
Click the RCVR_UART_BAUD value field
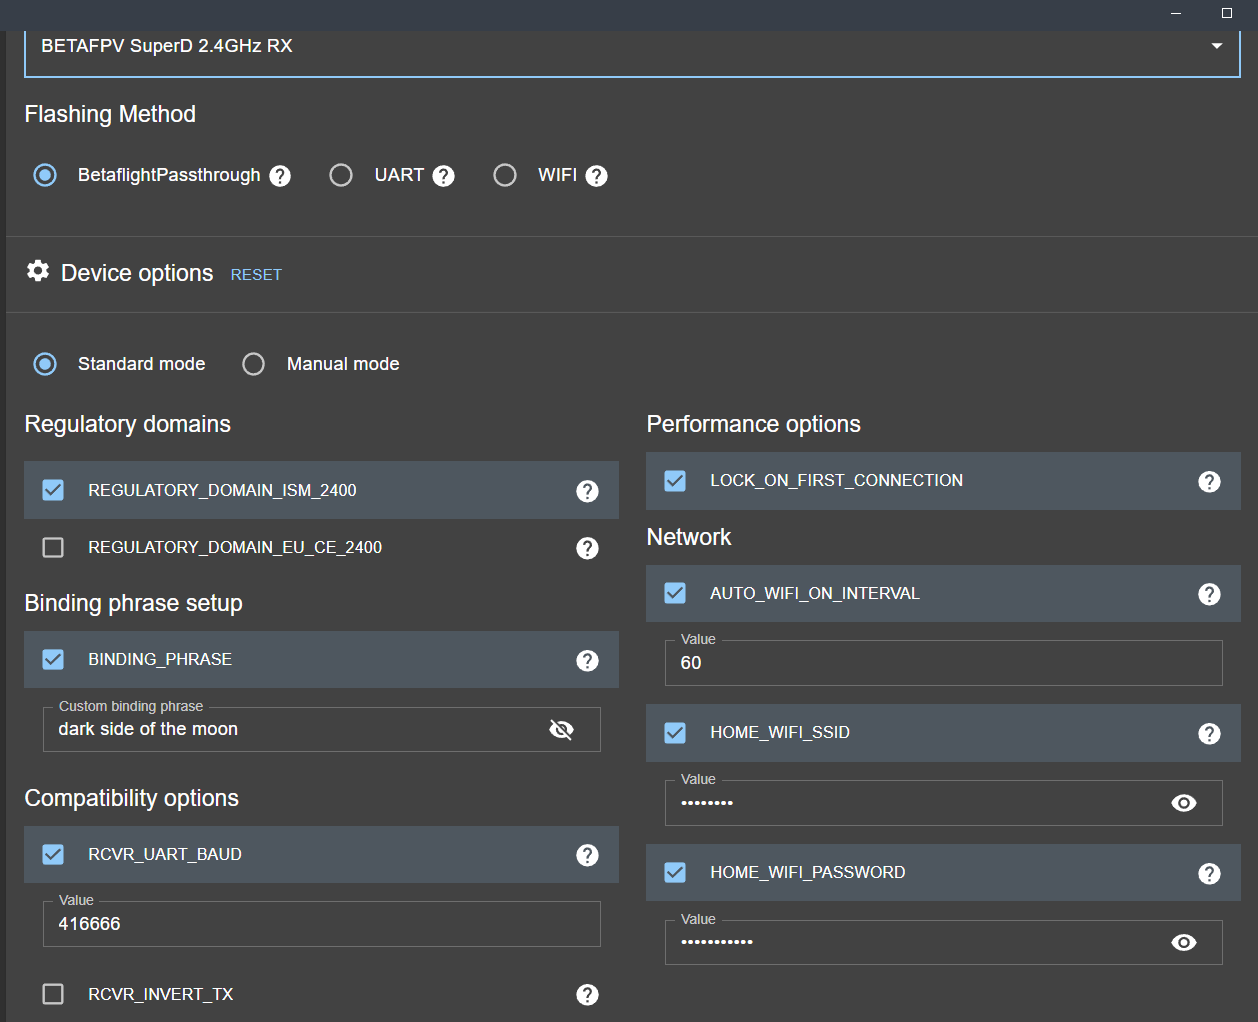(322, 924)
